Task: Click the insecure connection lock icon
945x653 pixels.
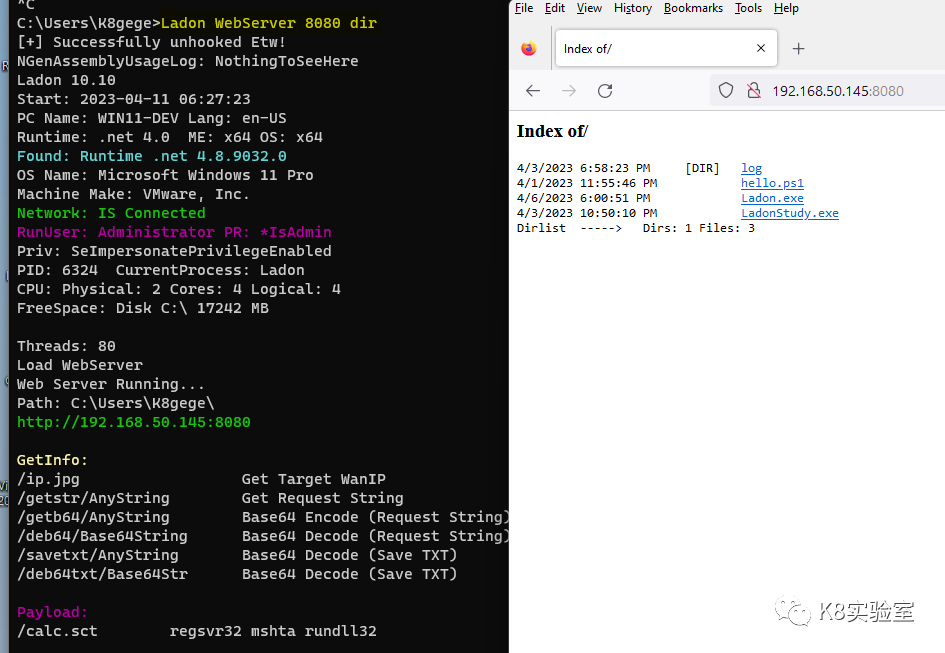Action: tap(753, 90)
